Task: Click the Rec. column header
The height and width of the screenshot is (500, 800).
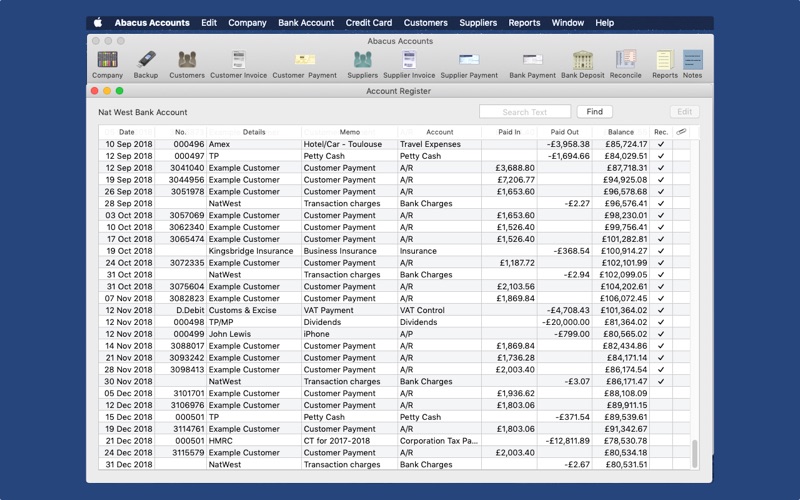Action: click(x=661, y=132)
